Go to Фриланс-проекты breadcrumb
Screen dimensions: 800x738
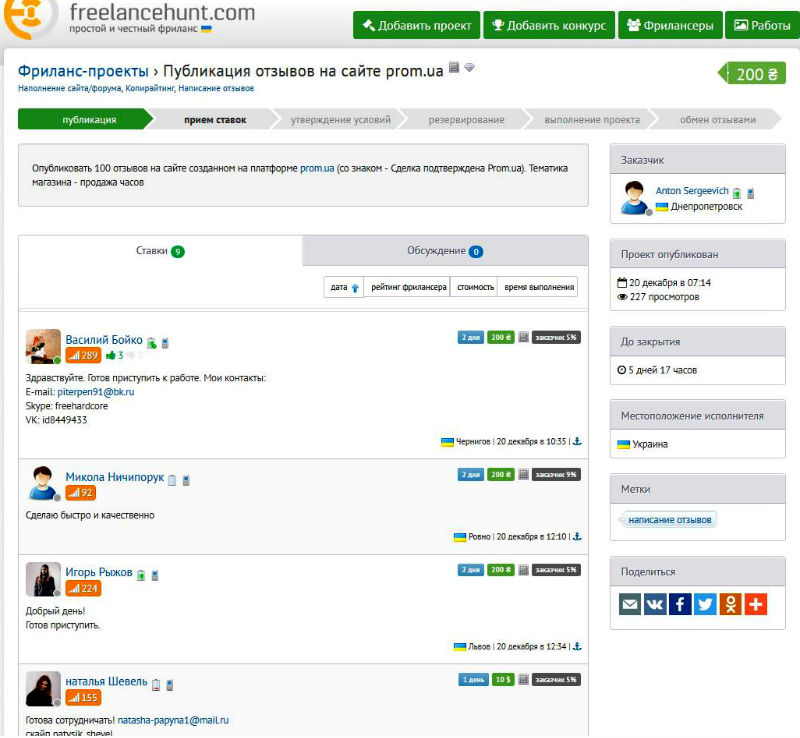[83, 71]
